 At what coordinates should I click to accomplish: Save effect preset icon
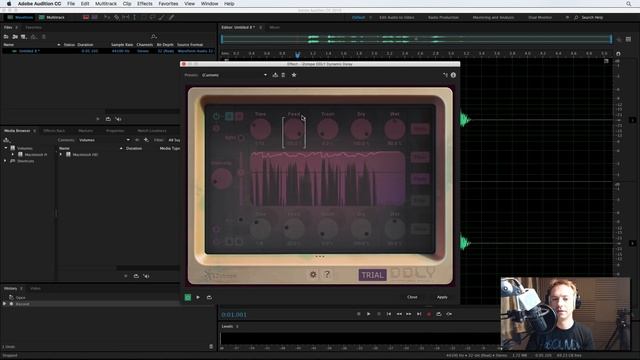pyautogui.click(x=275, y=75)
